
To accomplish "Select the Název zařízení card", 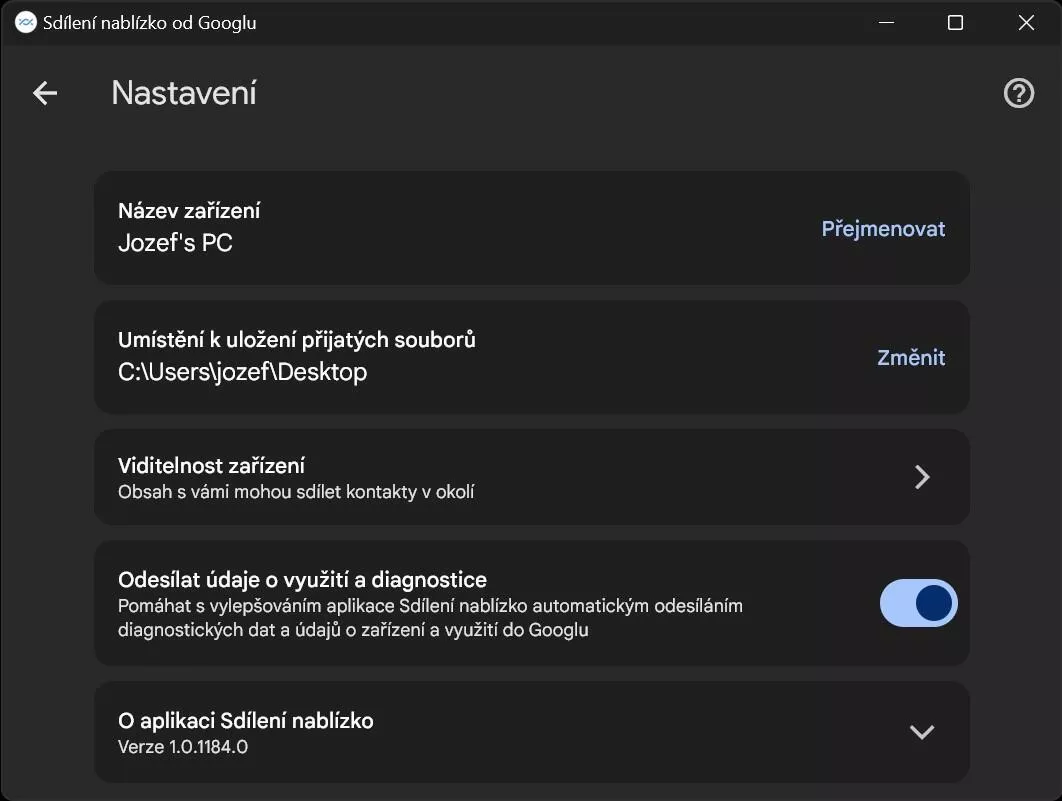I will [532, 228].
